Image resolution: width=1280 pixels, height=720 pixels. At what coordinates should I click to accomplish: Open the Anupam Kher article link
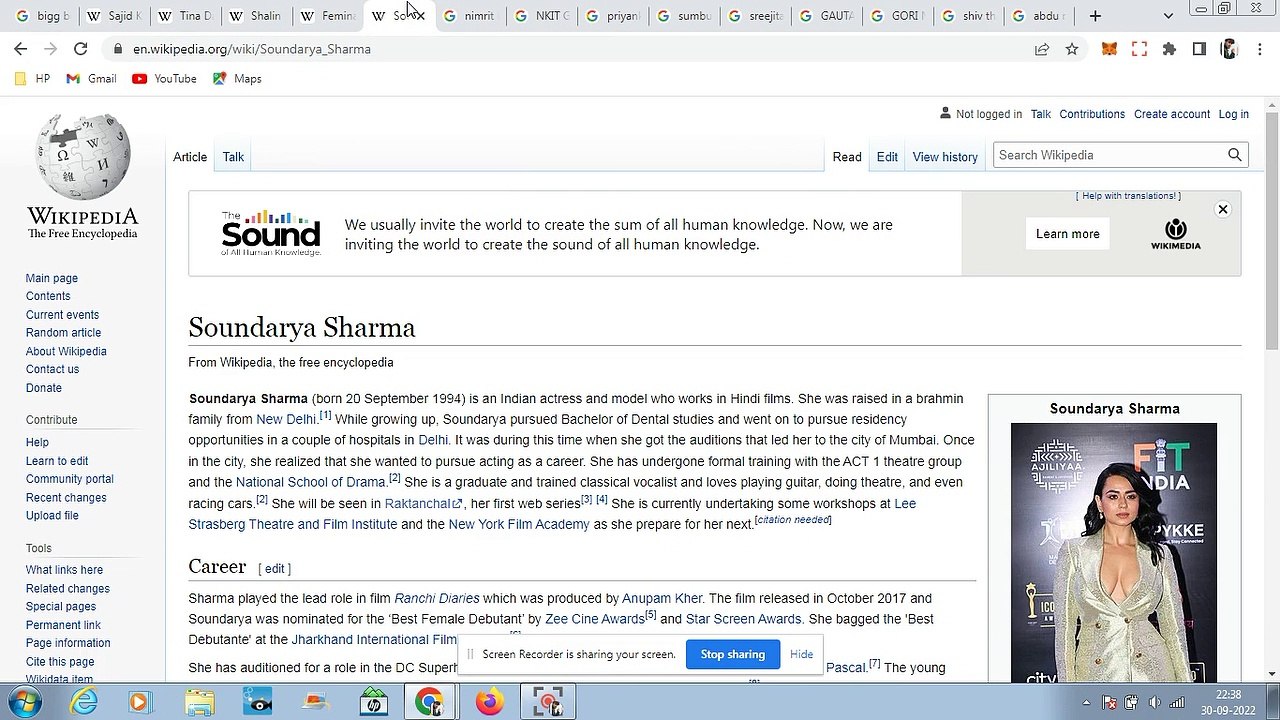(662, 599)
